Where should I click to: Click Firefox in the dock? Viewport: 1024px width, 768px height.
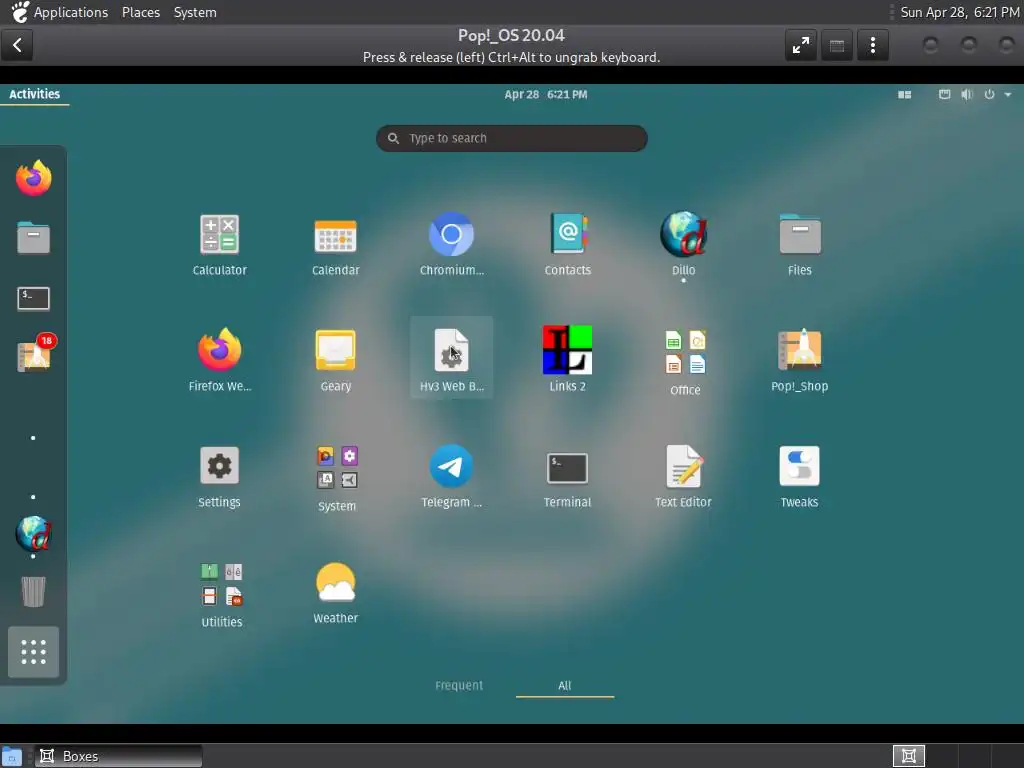click(x=33, y=178)
